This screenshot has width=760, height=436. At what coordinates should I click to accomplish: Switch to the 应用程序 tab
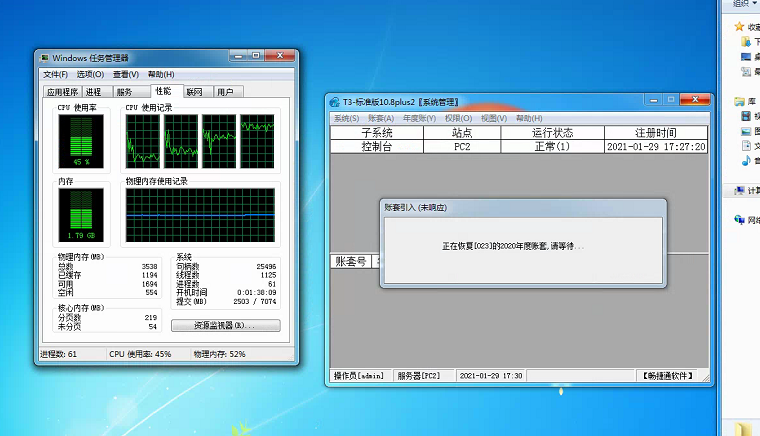point(63,92)
